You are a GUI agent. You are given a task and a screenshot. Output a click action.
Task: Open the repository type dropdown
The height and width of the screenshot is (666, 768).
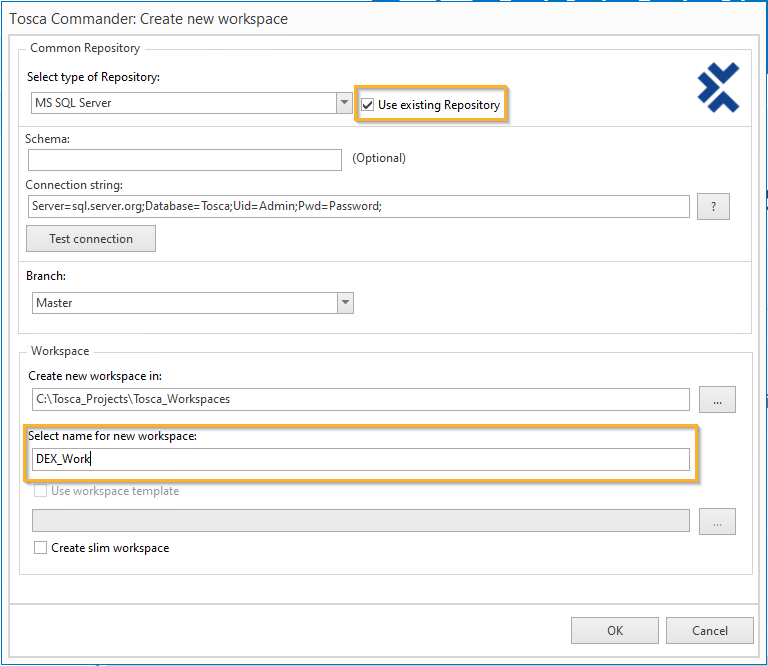pos(344,103)
